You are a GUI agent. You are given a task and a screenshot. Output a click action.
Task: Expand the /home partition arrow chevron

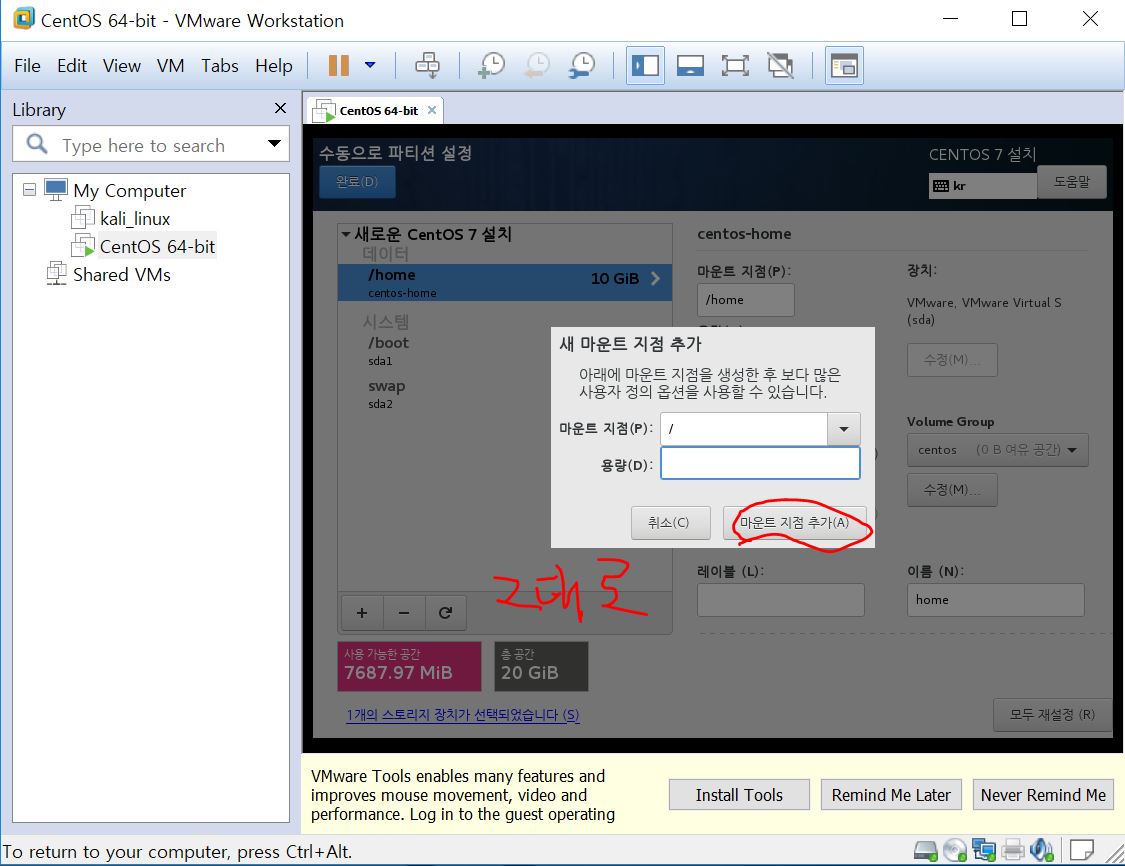pyautogui.click(x=655, y=278)
